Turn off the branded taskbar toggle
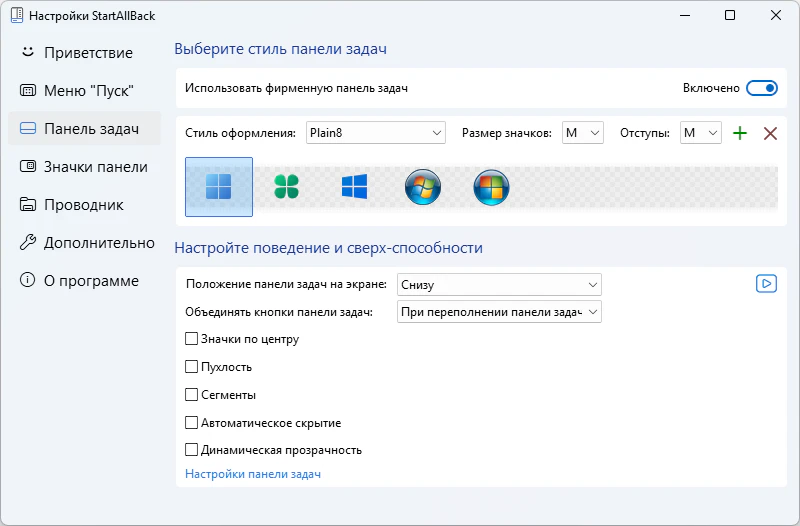Viewport: 800px width, 526px height. (x=762, y=88)
